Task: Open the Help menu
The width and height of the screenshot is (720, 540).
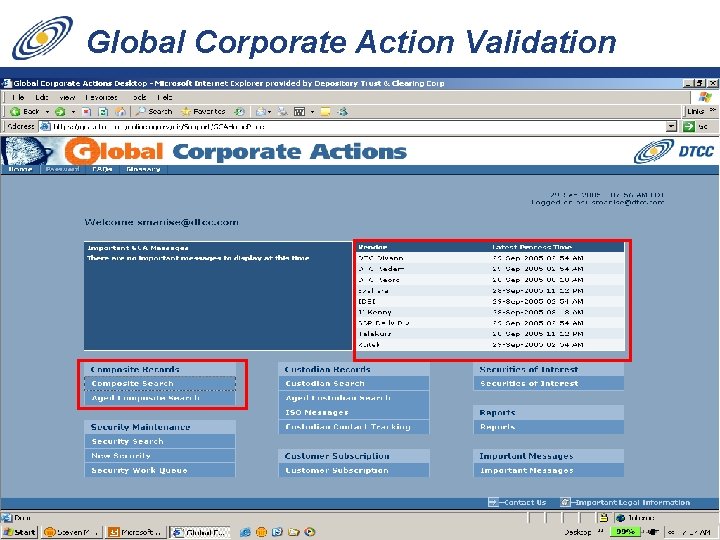Action: point(164,97)
